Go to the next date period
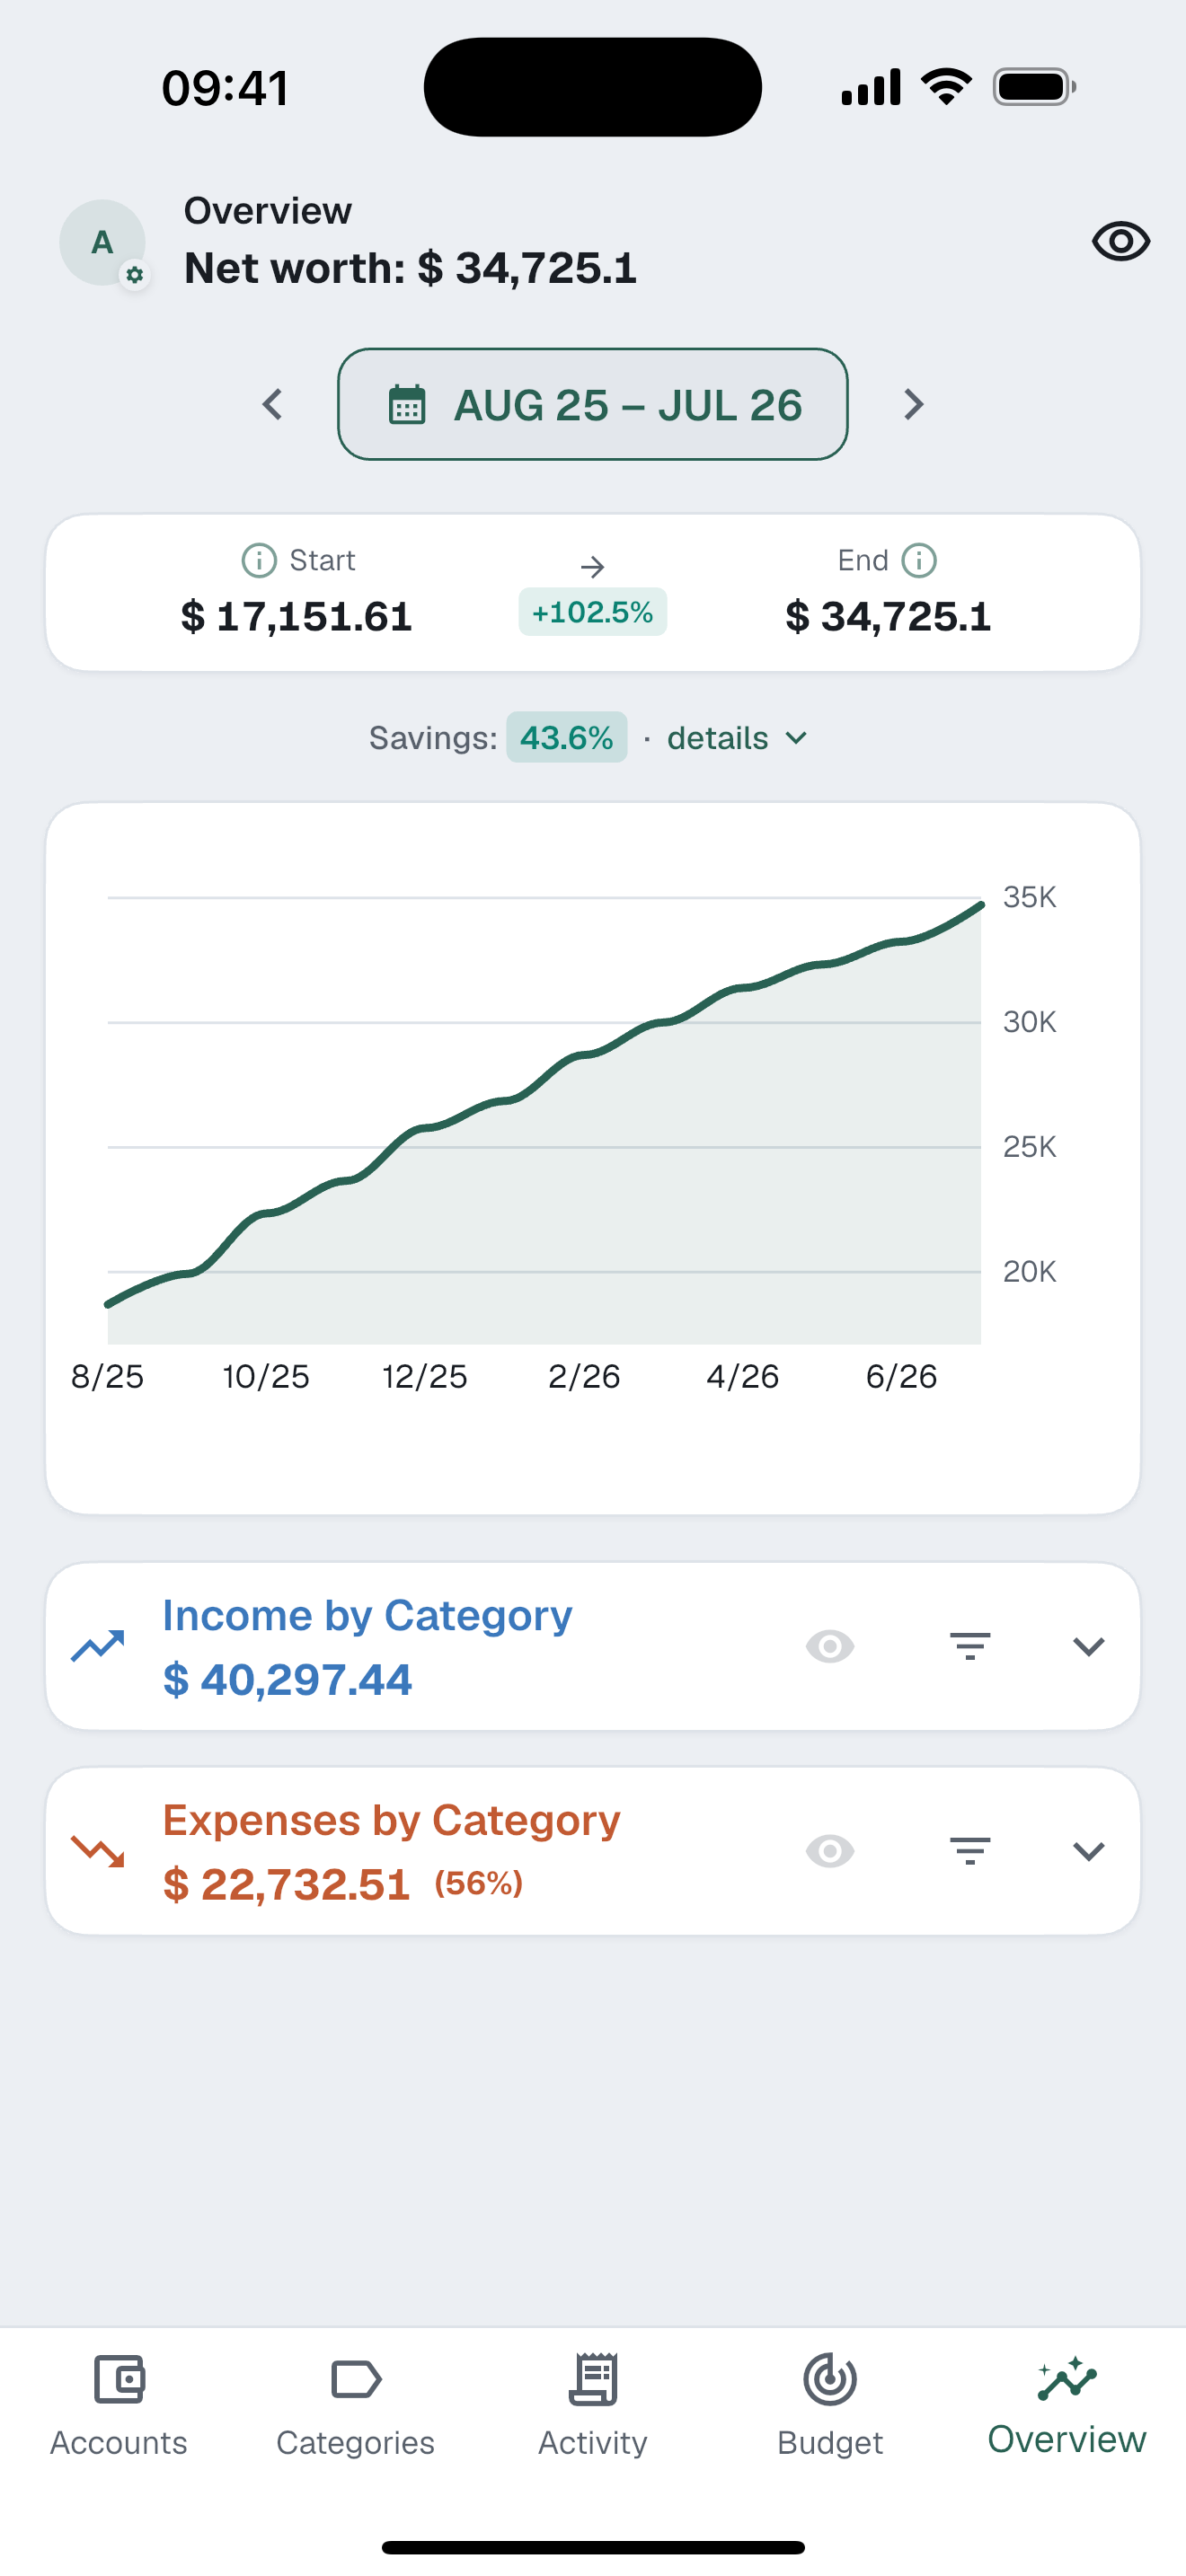1186x2576 pixels. tap(913, 405)
